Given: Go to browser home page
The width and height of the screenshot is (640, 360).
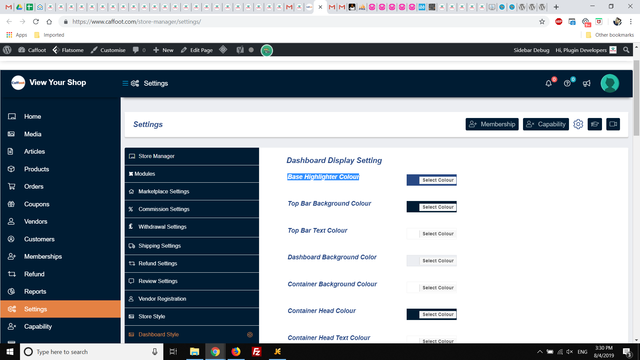Looking at the screenshot, I should pyautogui.click(x=49, y=22).
